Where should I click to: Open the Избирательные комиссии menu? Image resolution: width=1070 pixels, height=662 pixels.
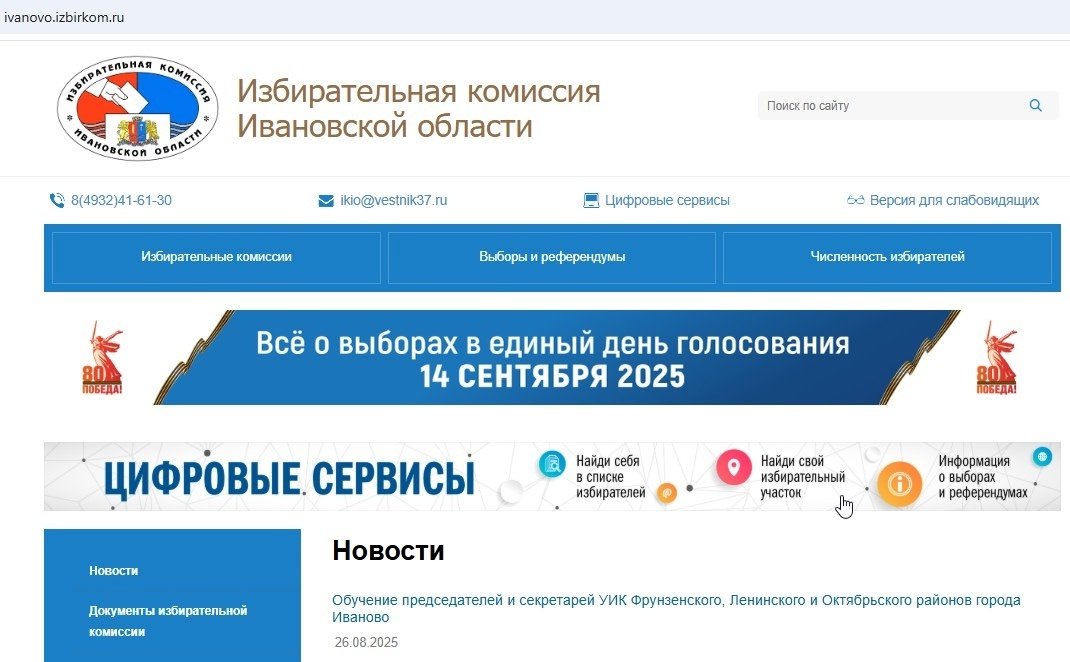tap(216, 257)
